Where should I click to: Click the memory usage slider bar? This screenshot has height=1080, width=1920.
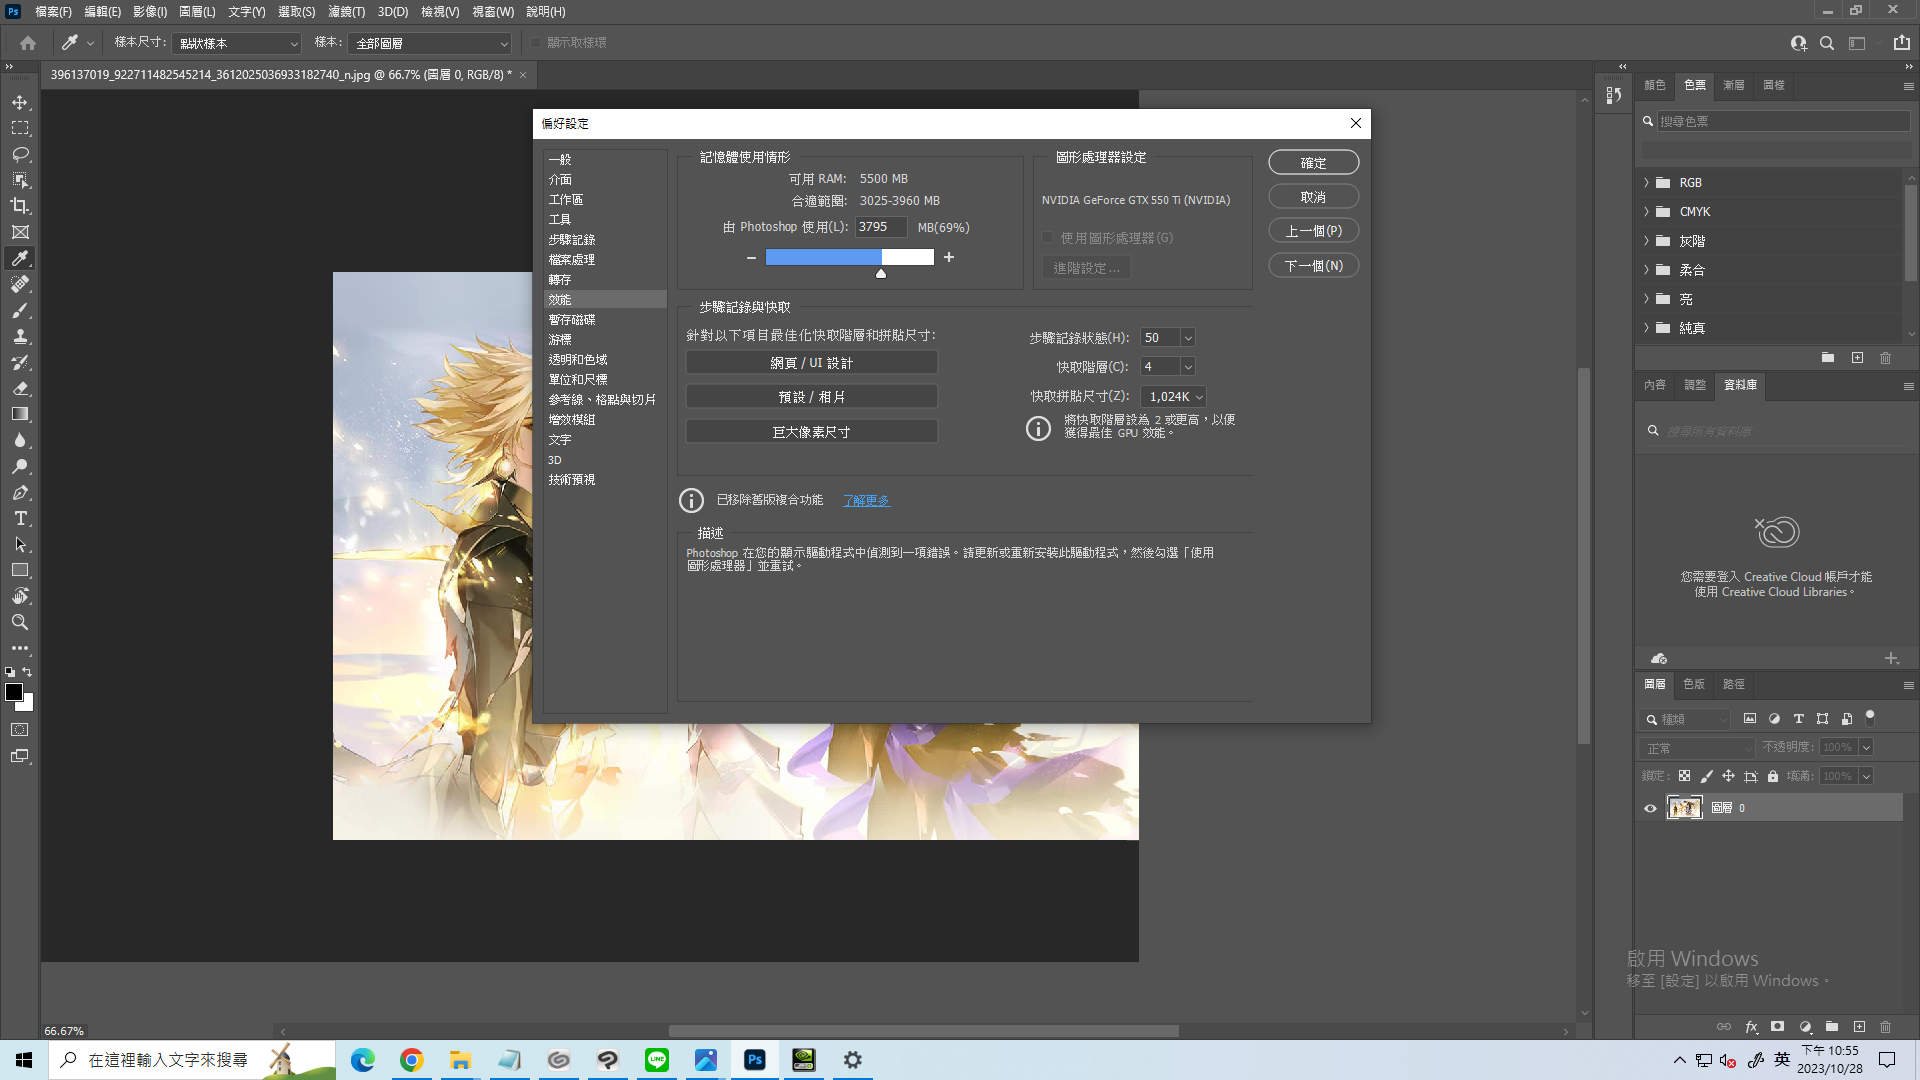(x=849, y=258)
